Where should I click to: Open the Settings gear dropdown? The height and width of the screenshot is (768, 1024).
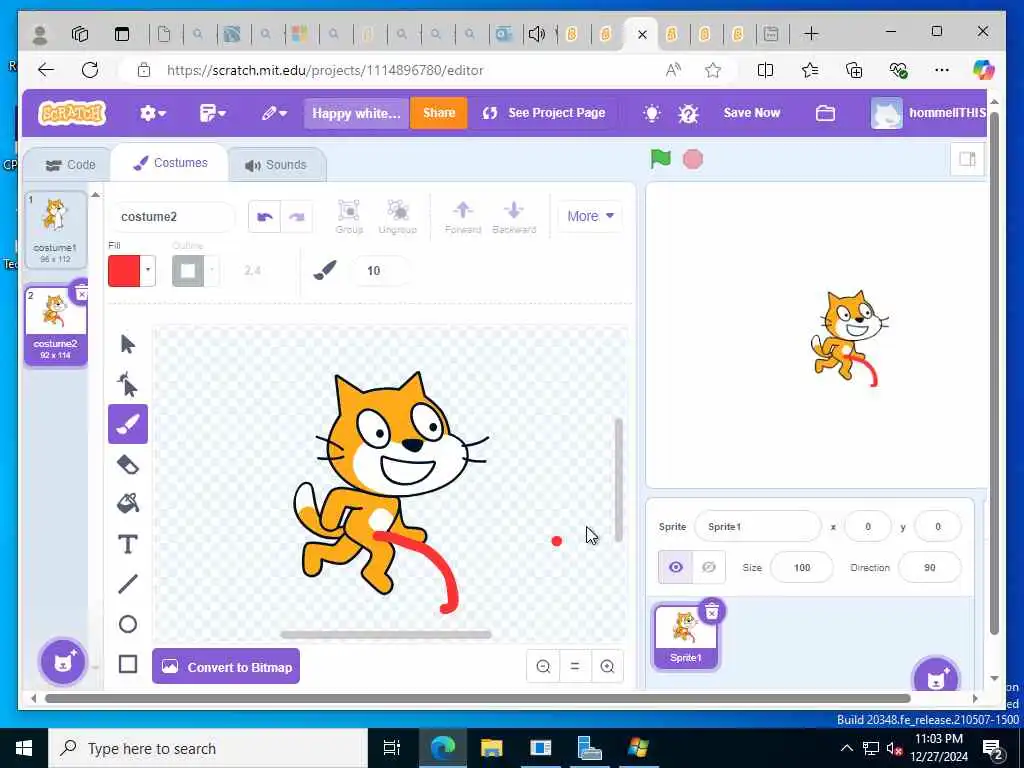[153, 114]
